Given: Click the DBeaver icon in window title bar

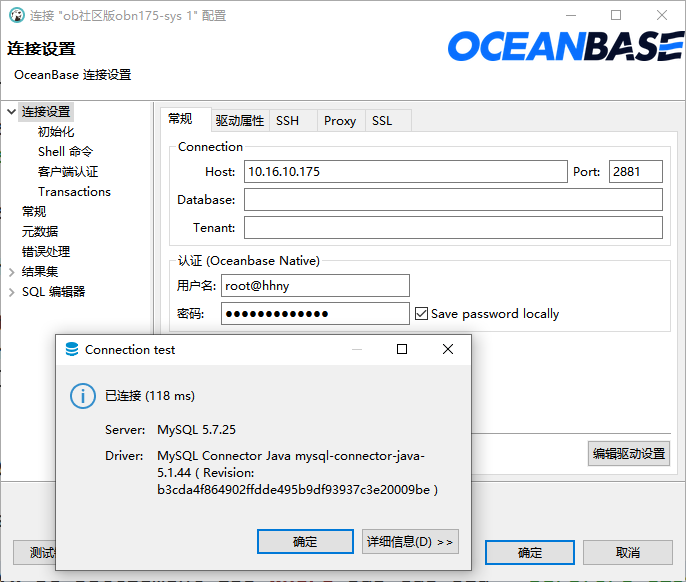Looking at the screenshot, I should (x=17, y=15).
